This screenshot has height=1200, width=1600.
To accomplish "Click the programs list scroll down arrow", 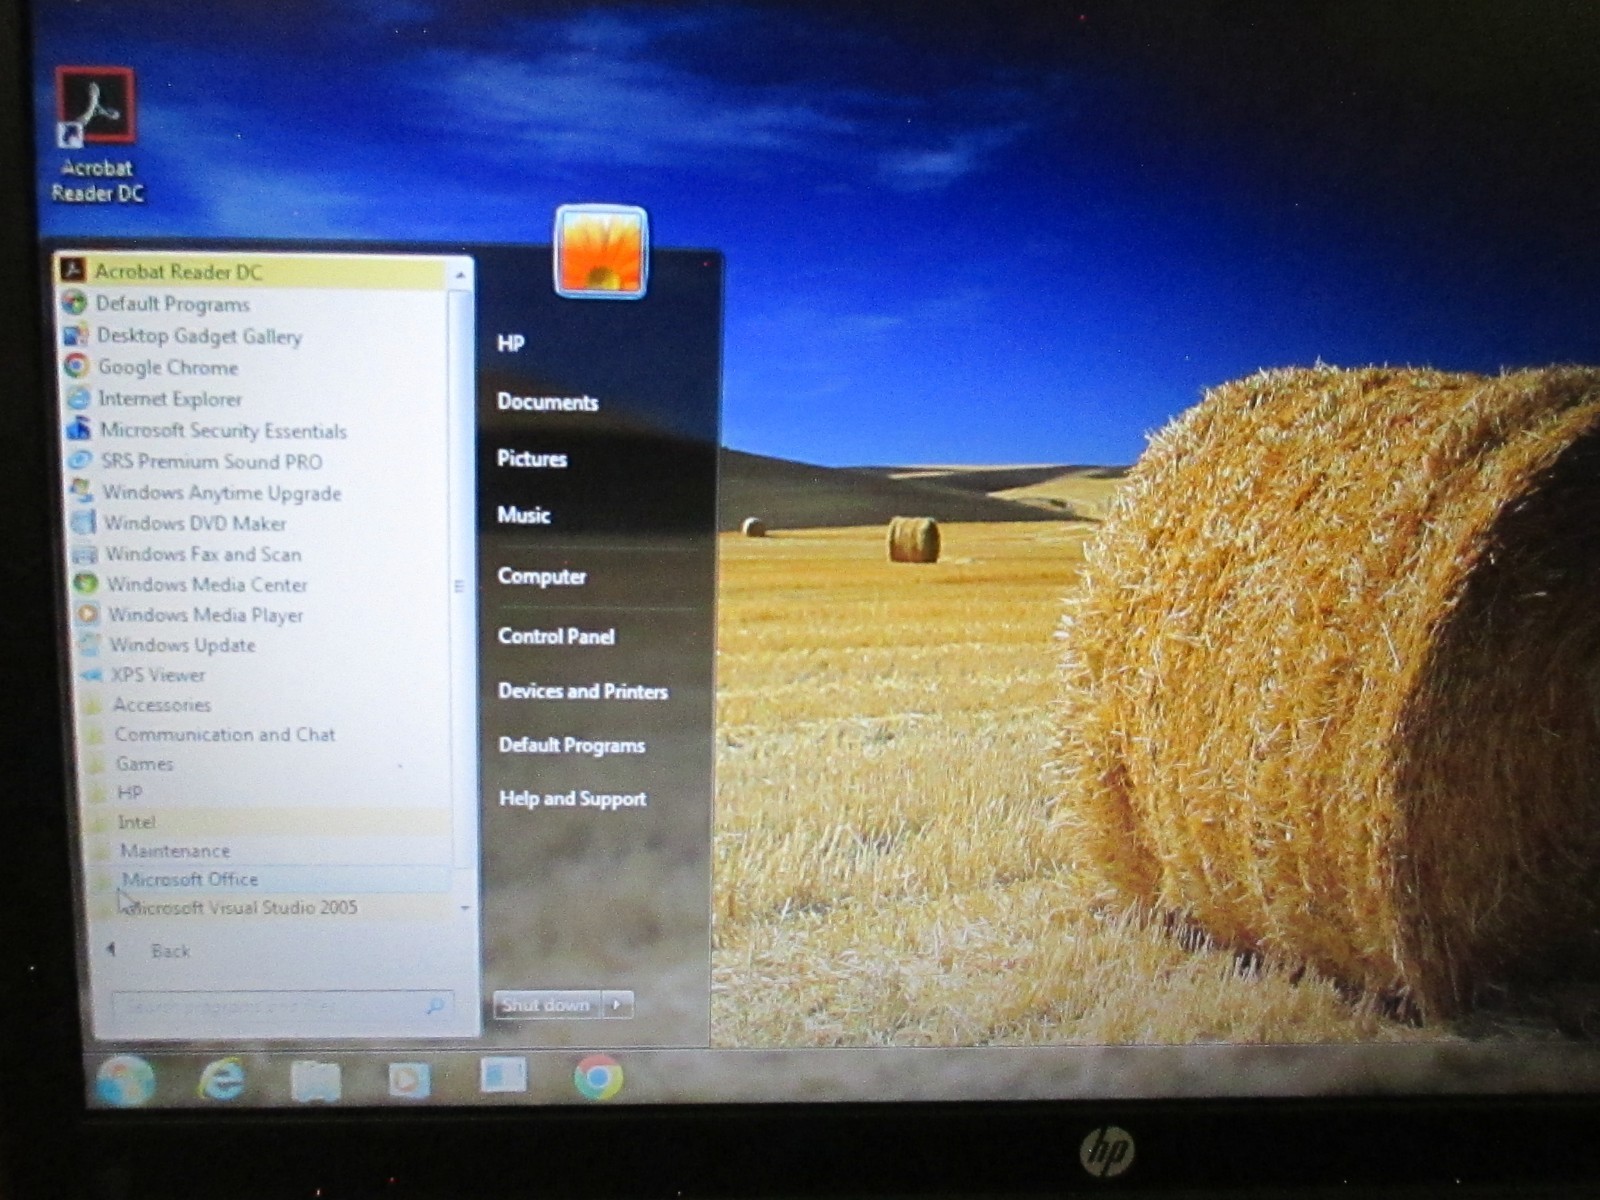I will [465, 907].
